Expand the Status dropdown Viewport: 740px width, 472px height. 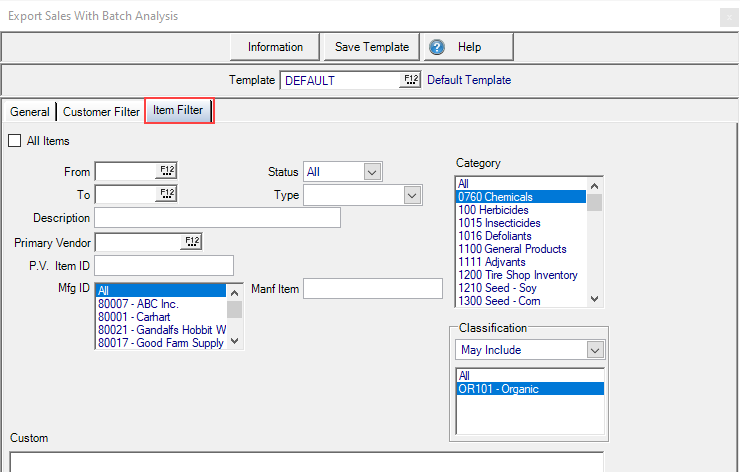pyautogui.click(x=372, y=172)
